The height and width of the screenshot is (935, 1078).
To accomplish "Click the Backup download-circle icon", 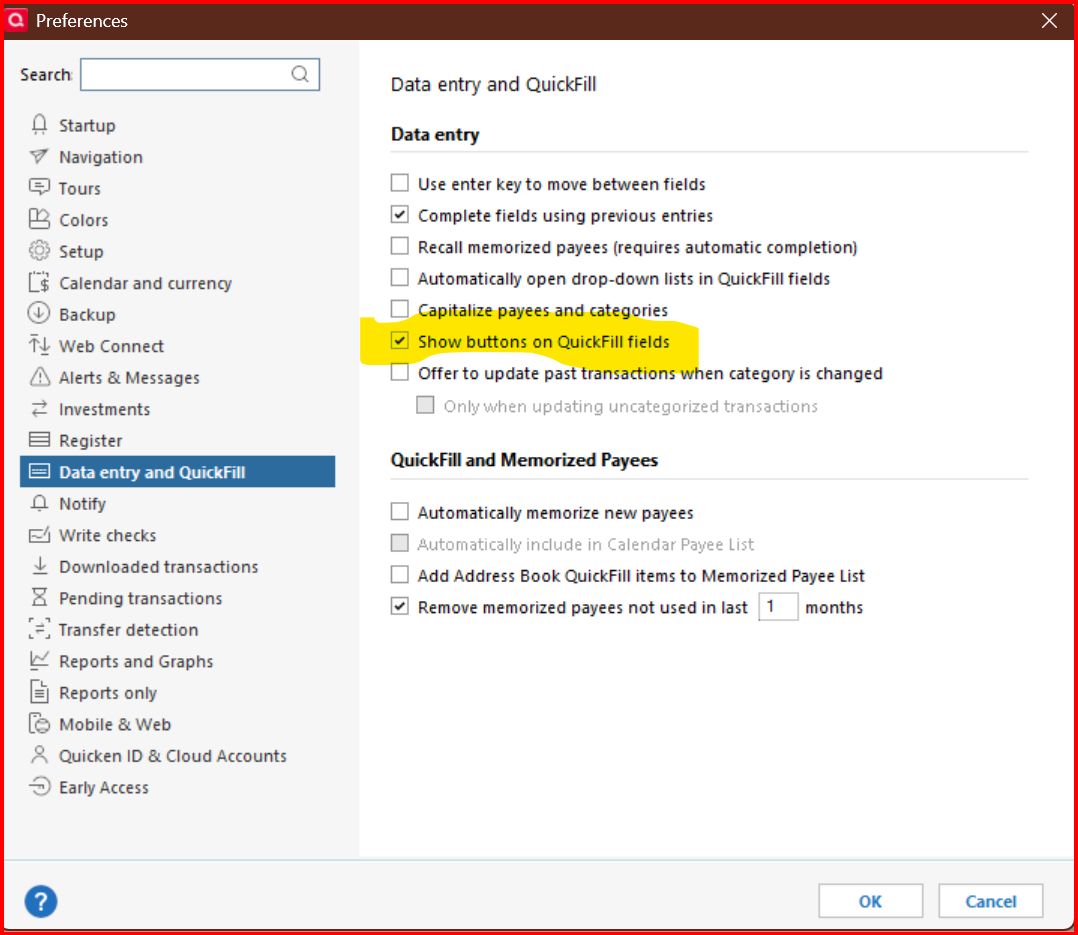I will (x=39, y=314).
